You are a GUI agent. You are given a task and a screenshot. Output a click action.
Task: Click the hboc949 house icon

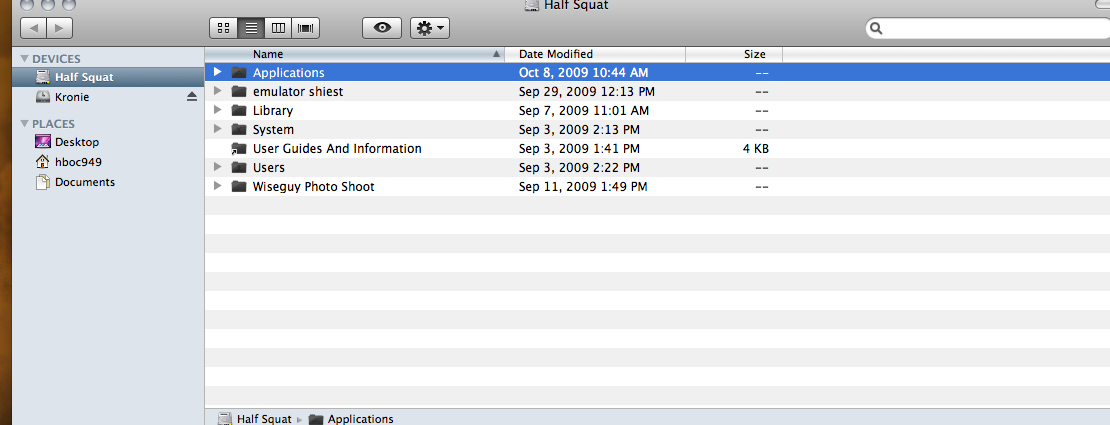[x=42, y=162]
